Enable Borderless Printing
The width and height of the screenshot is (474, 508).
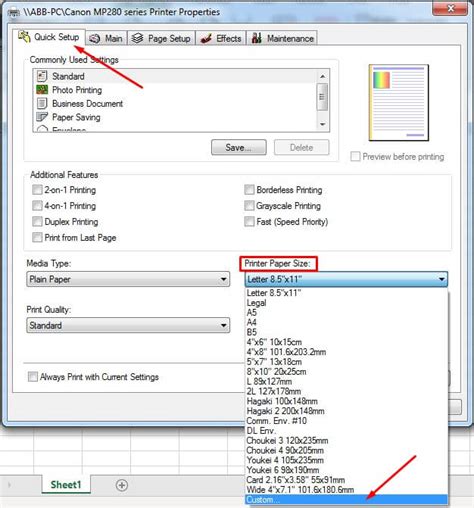pyautogui.click(x=249, y=190)
